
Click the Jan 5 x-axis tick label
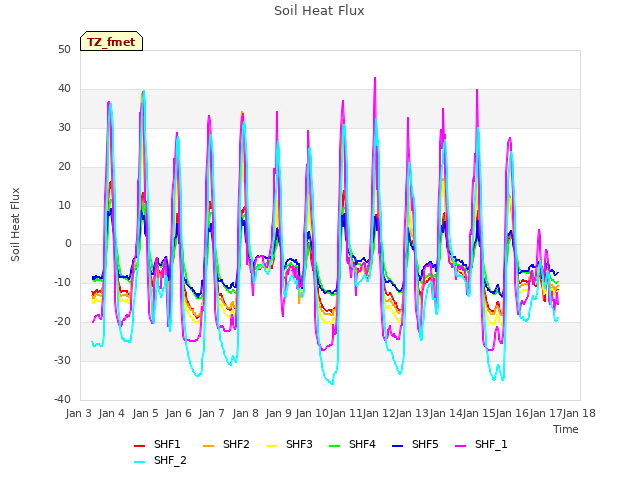(x=145, y=413)
